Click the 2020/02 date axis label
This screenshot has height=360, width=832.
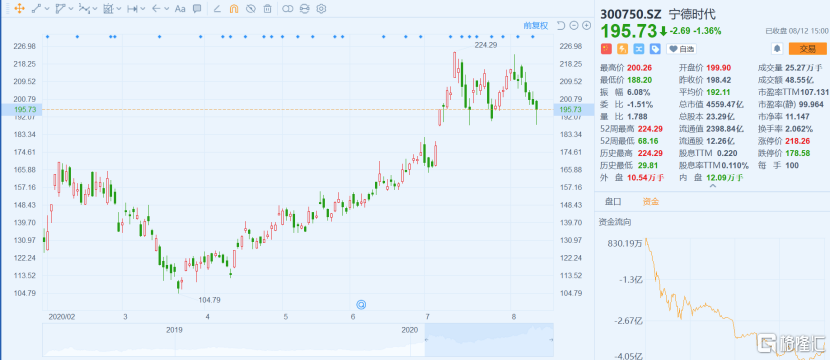coord(62,316)
